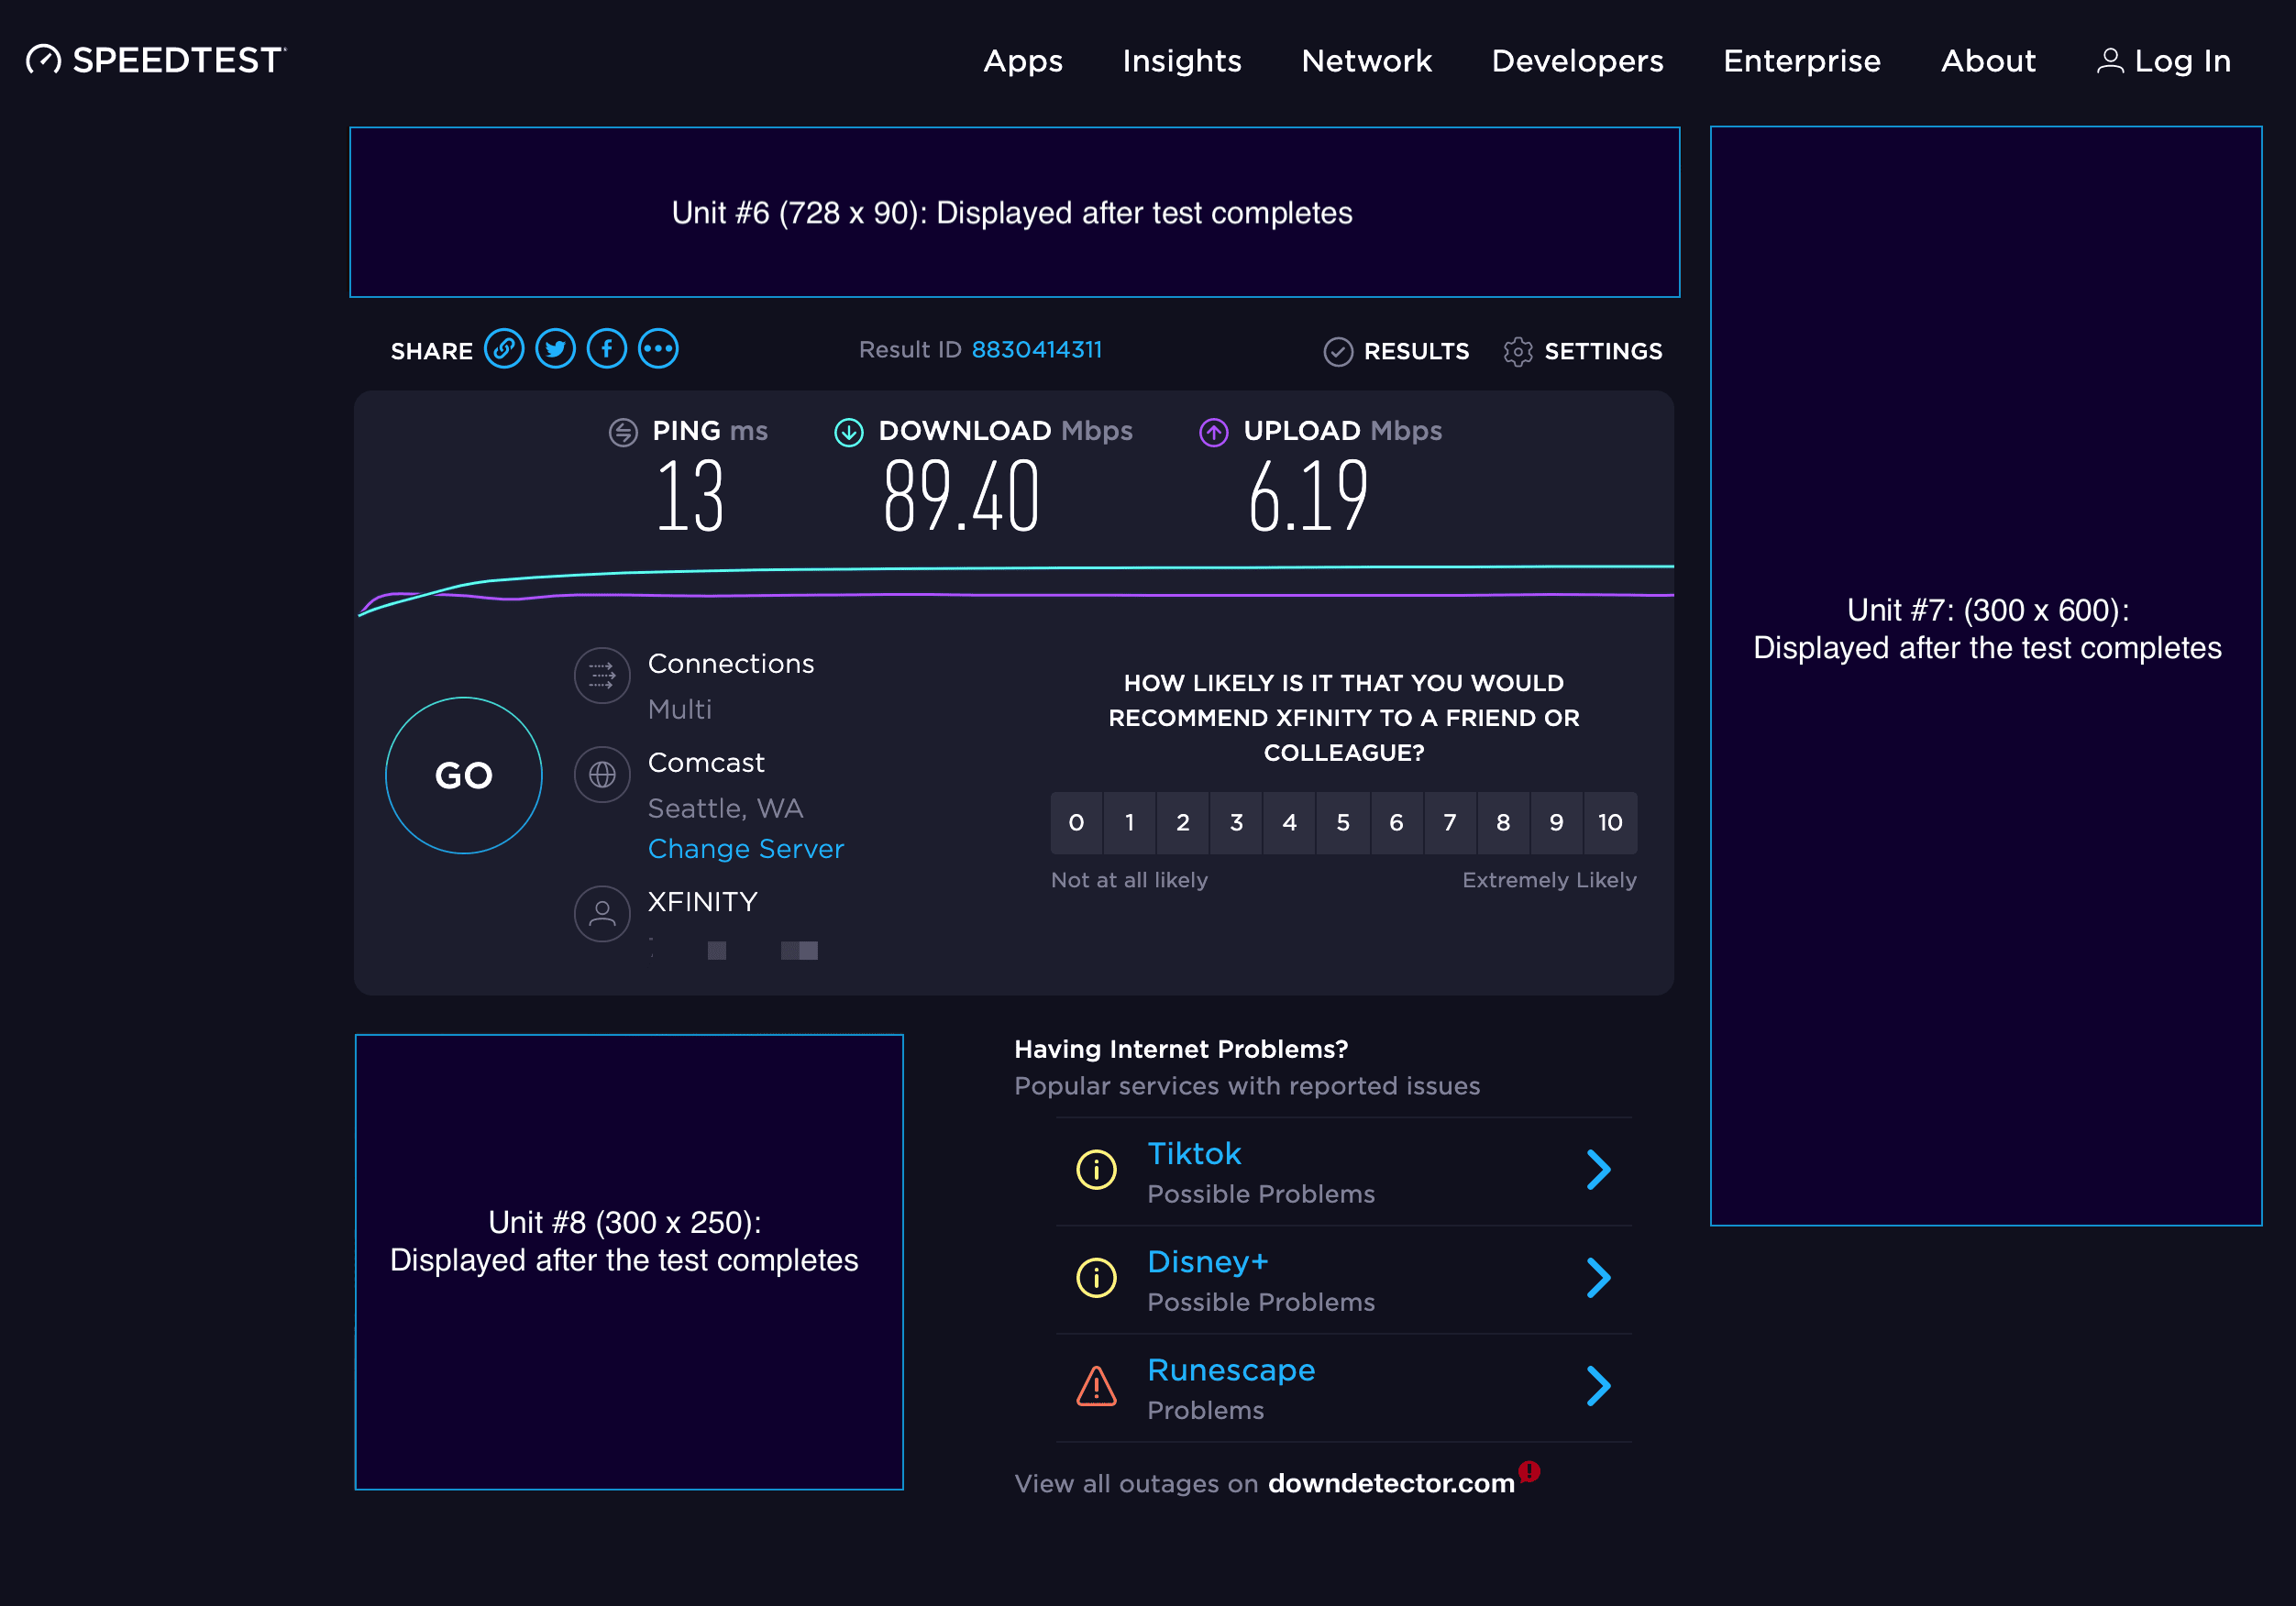Open the Developers menu
The height and width of the screenshot is (1606, 2296).
pyautogui.click(x=1576, y=61)
